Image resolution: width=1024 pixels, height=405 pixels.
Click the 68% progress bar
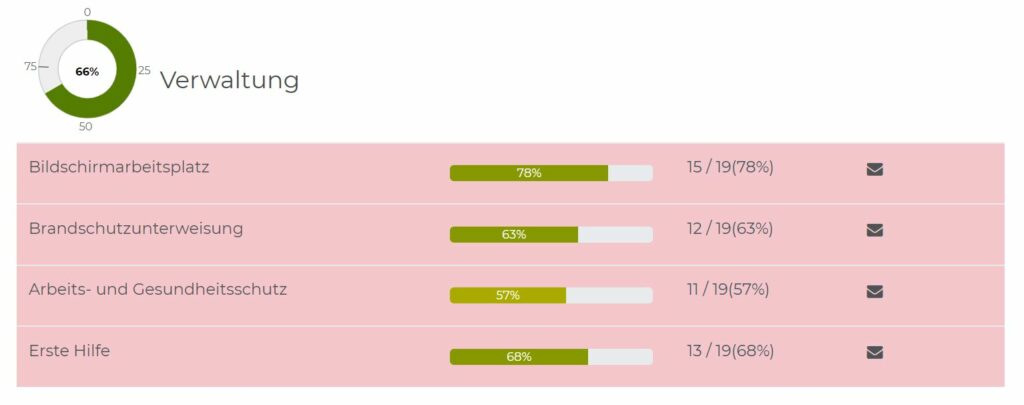pos(551,357)
